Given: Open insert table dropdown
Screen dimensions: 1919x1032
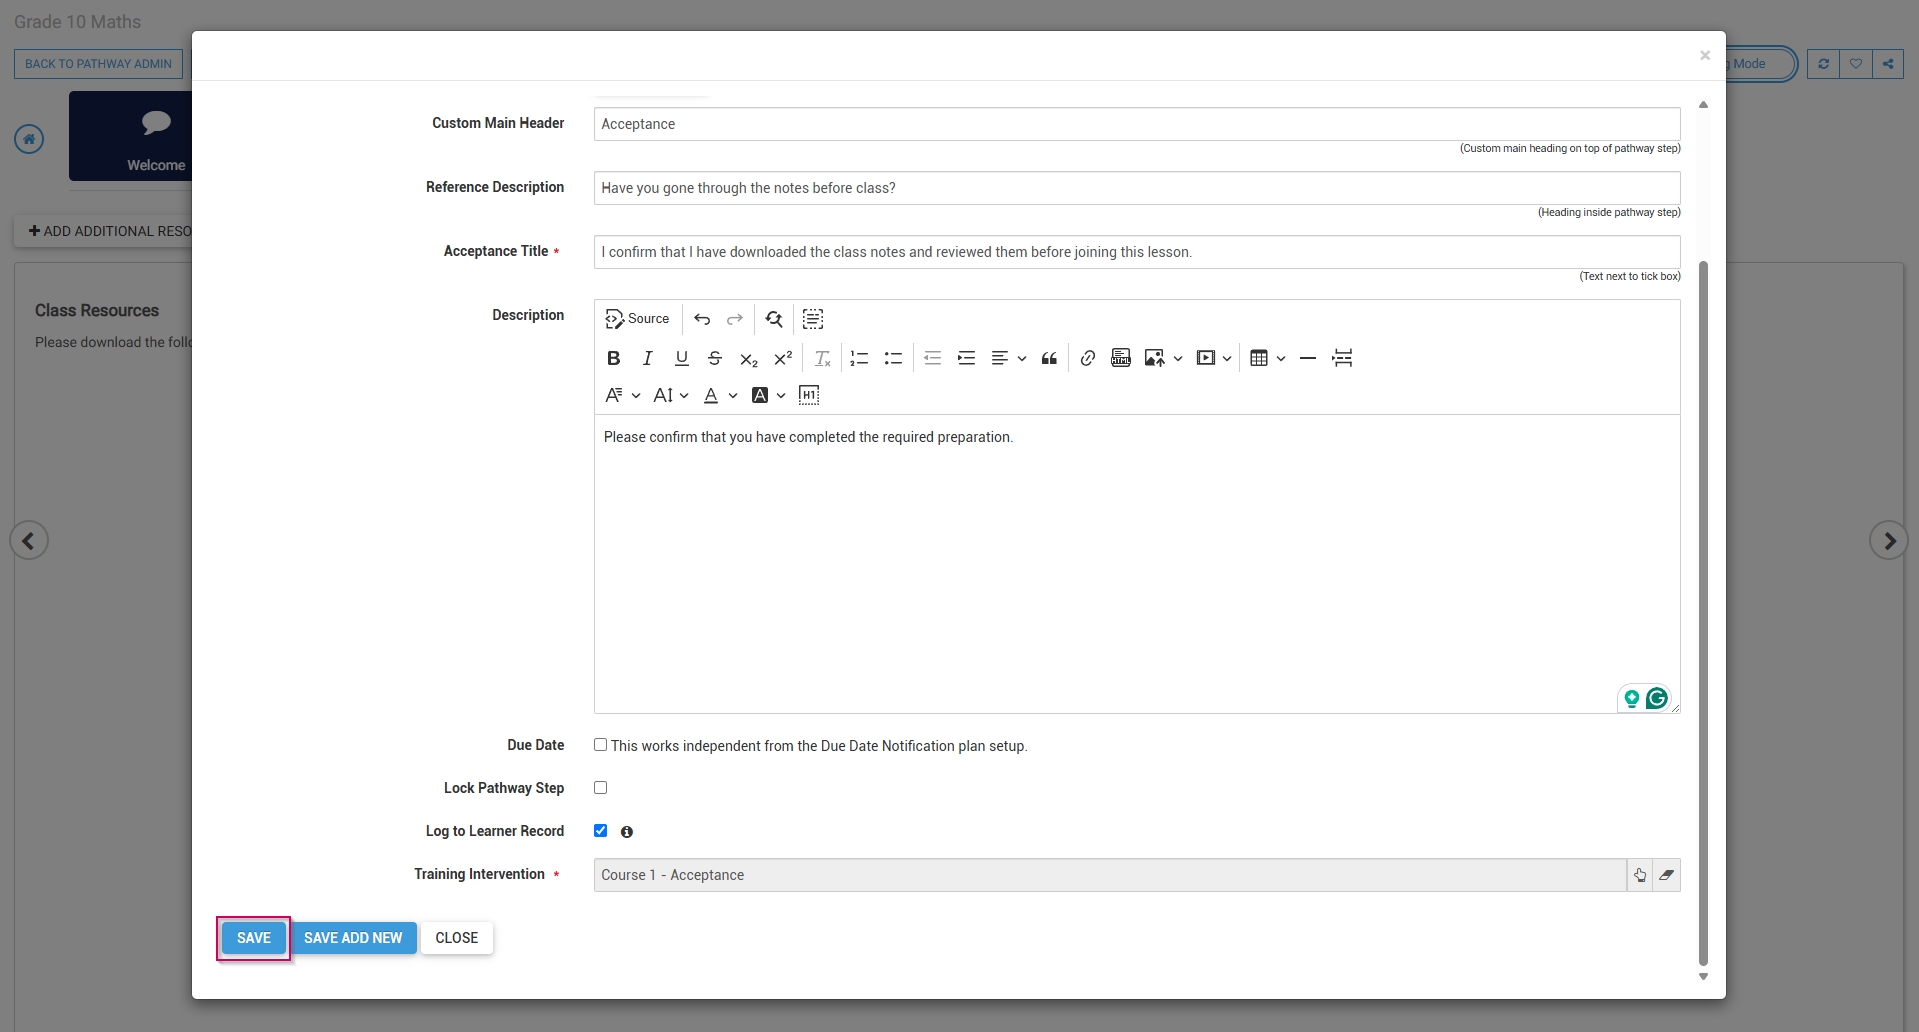Looking at the screenshot, I should [1267, 358].
